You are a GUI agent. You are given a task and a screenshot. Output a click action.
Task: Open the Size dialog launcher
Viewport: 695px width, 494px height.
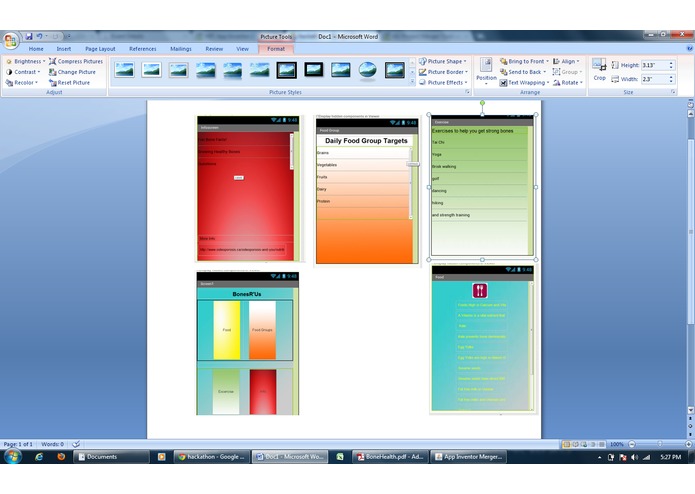pyautogui.click(x=673, y=92)
